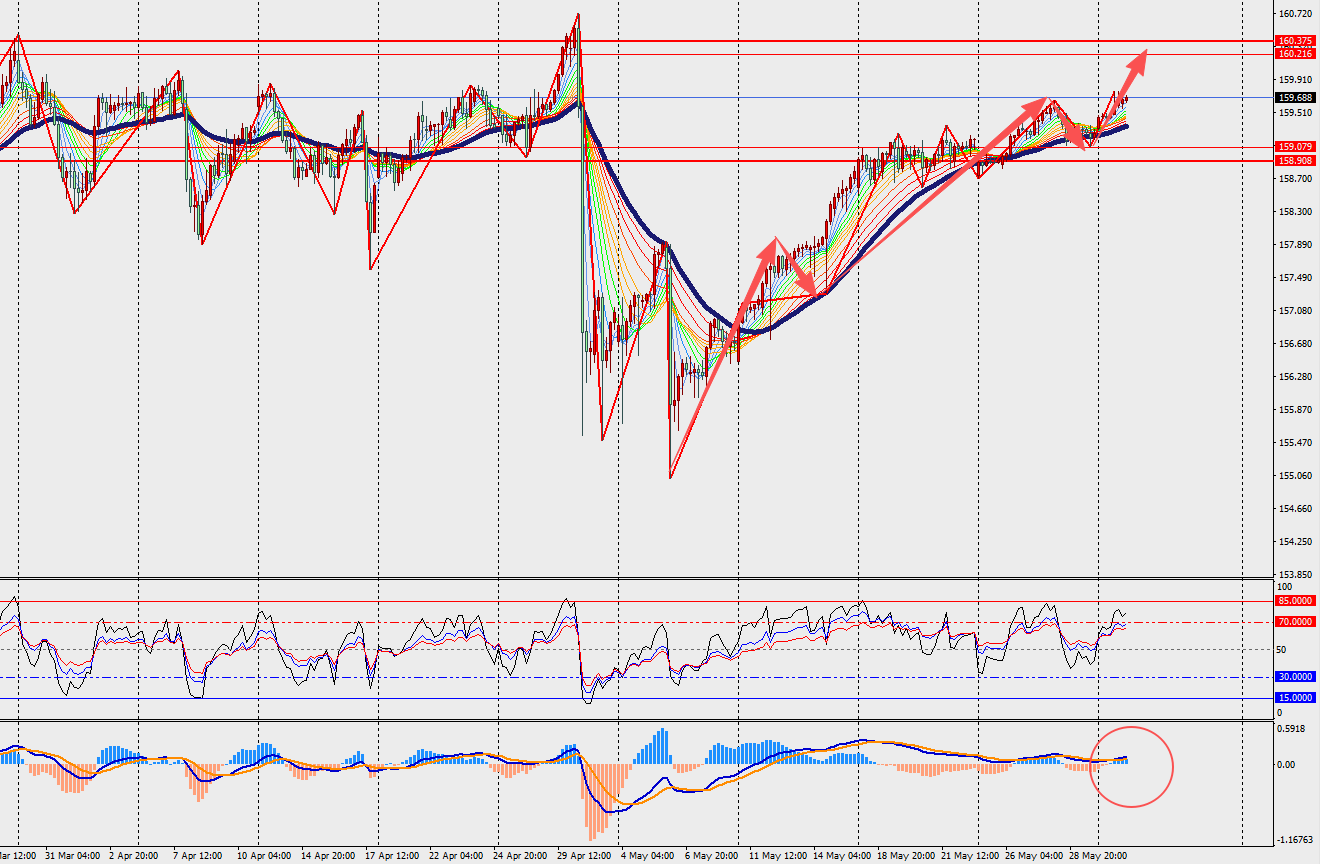Viewport: 1321px width, 864px height.
Task: Click the MACD scale minimum -1.16763
Action: [x=1296, y=841]
